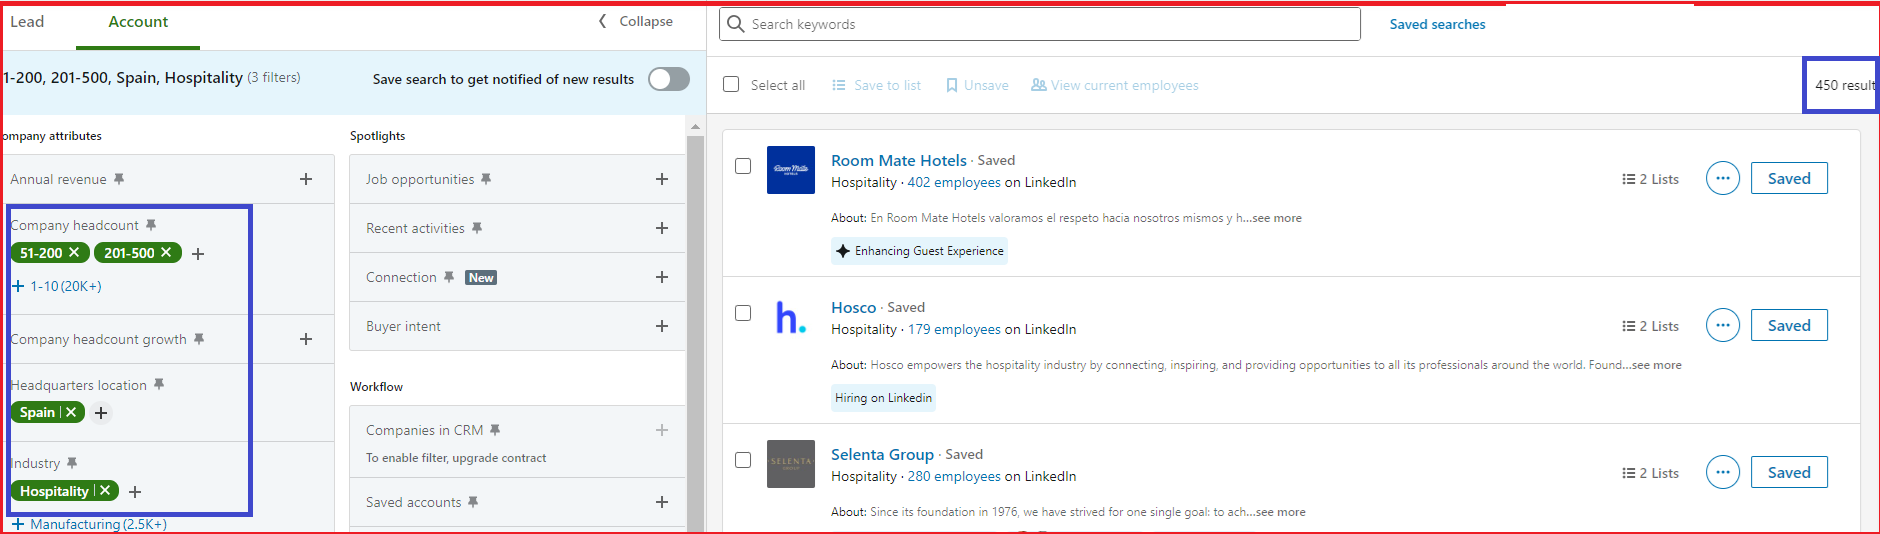Image resolution: width=1880 pixels, height=534 pixels.
Task: Expand Recent activities filter
Action: (662, 228)
